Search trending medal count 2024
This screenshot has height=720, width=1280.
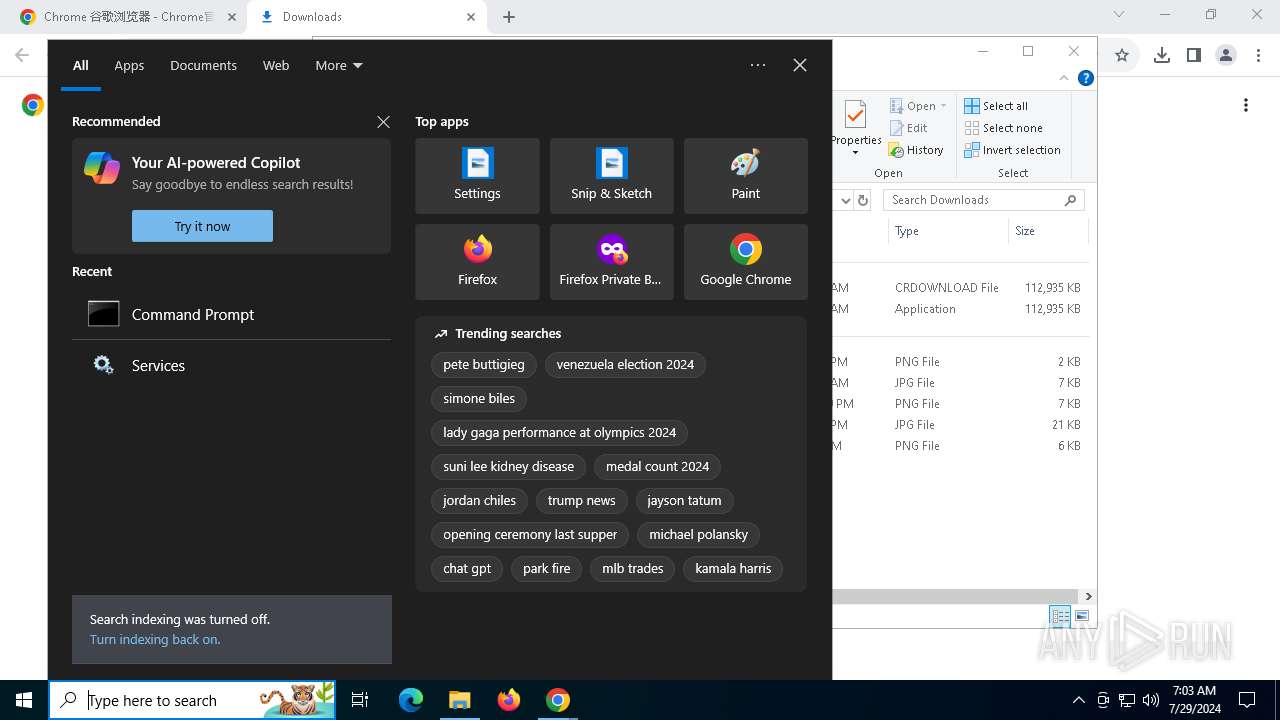pyautogui.click(x=657, y=467)
